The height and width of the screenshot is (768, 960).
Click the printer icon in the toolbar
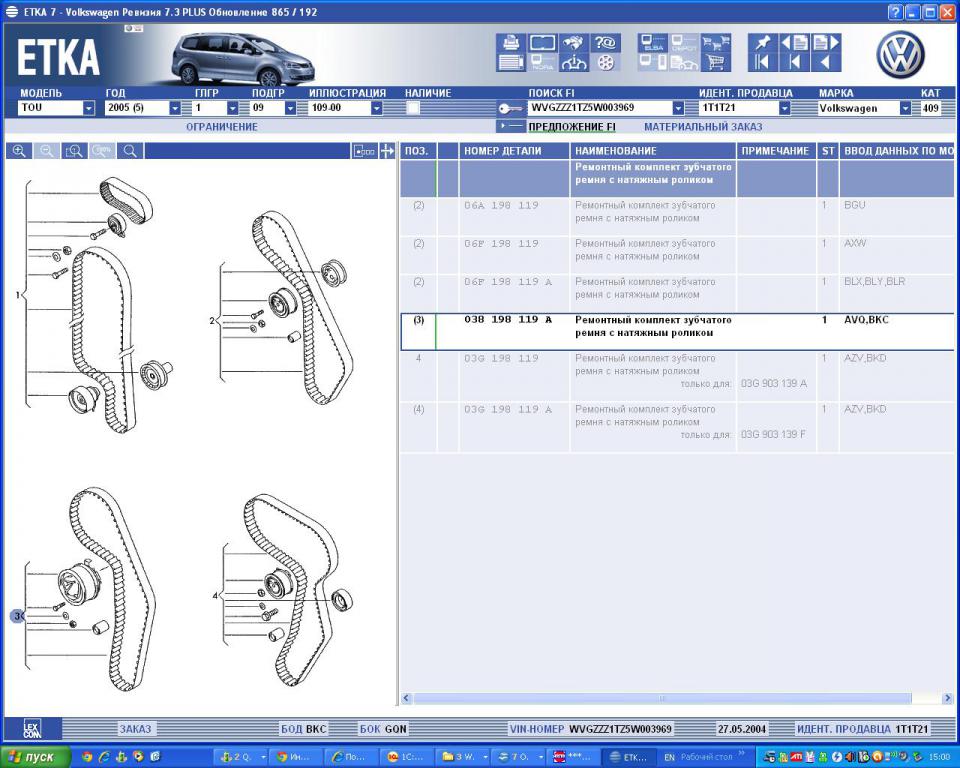511,43
